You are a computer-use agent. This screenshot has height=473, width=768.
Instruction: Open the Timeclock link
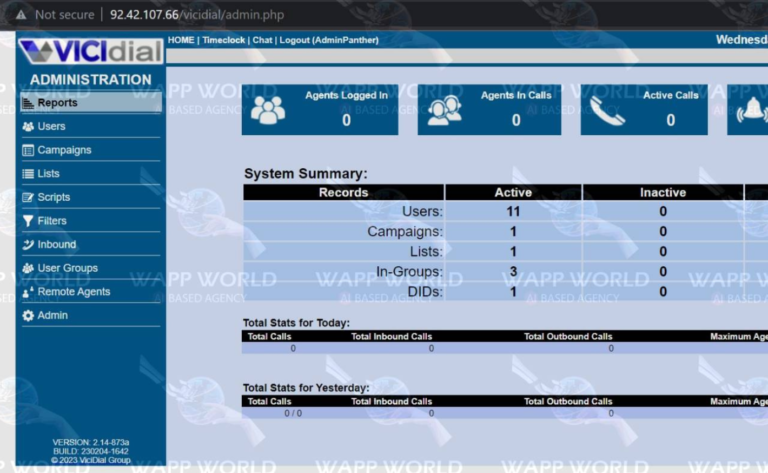(223, 40)
